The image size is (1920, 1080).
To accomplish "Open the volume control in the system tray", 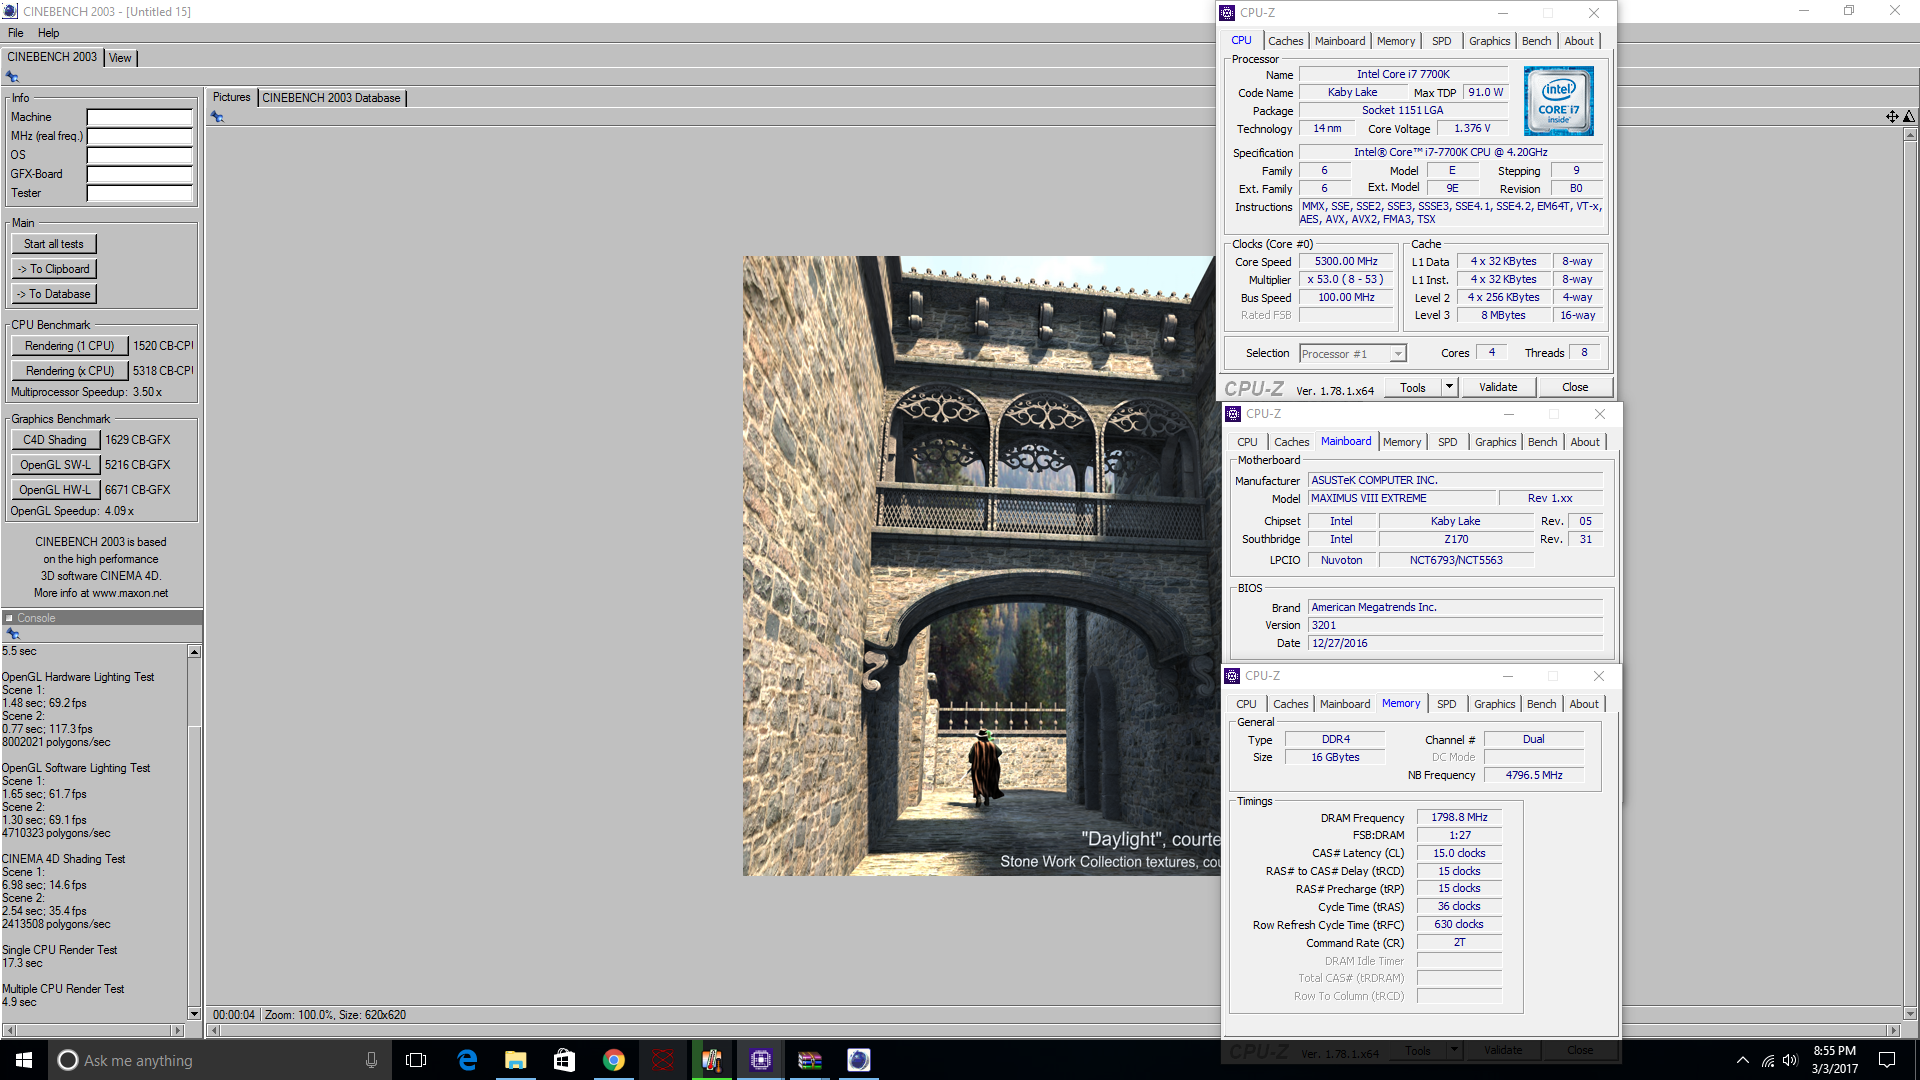I will [1790, 1060].
